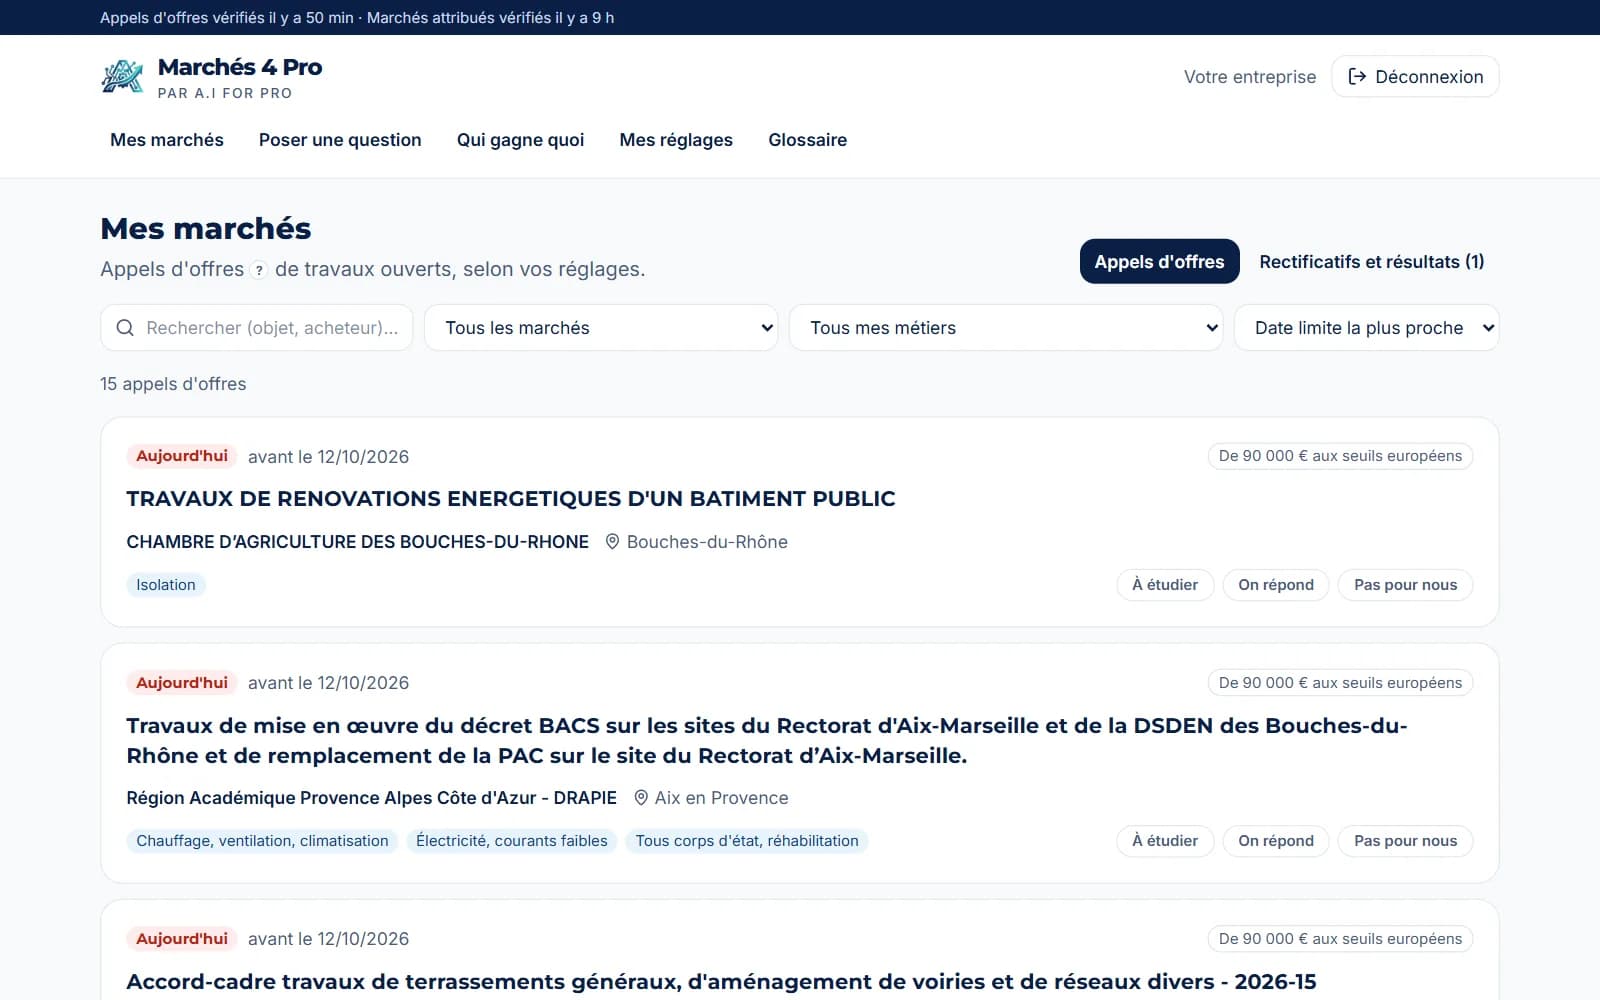This screenshot has width=1600, height=1000.
Task: Mark décret BACS tender as On répond
Action: tap(1276, 841)
